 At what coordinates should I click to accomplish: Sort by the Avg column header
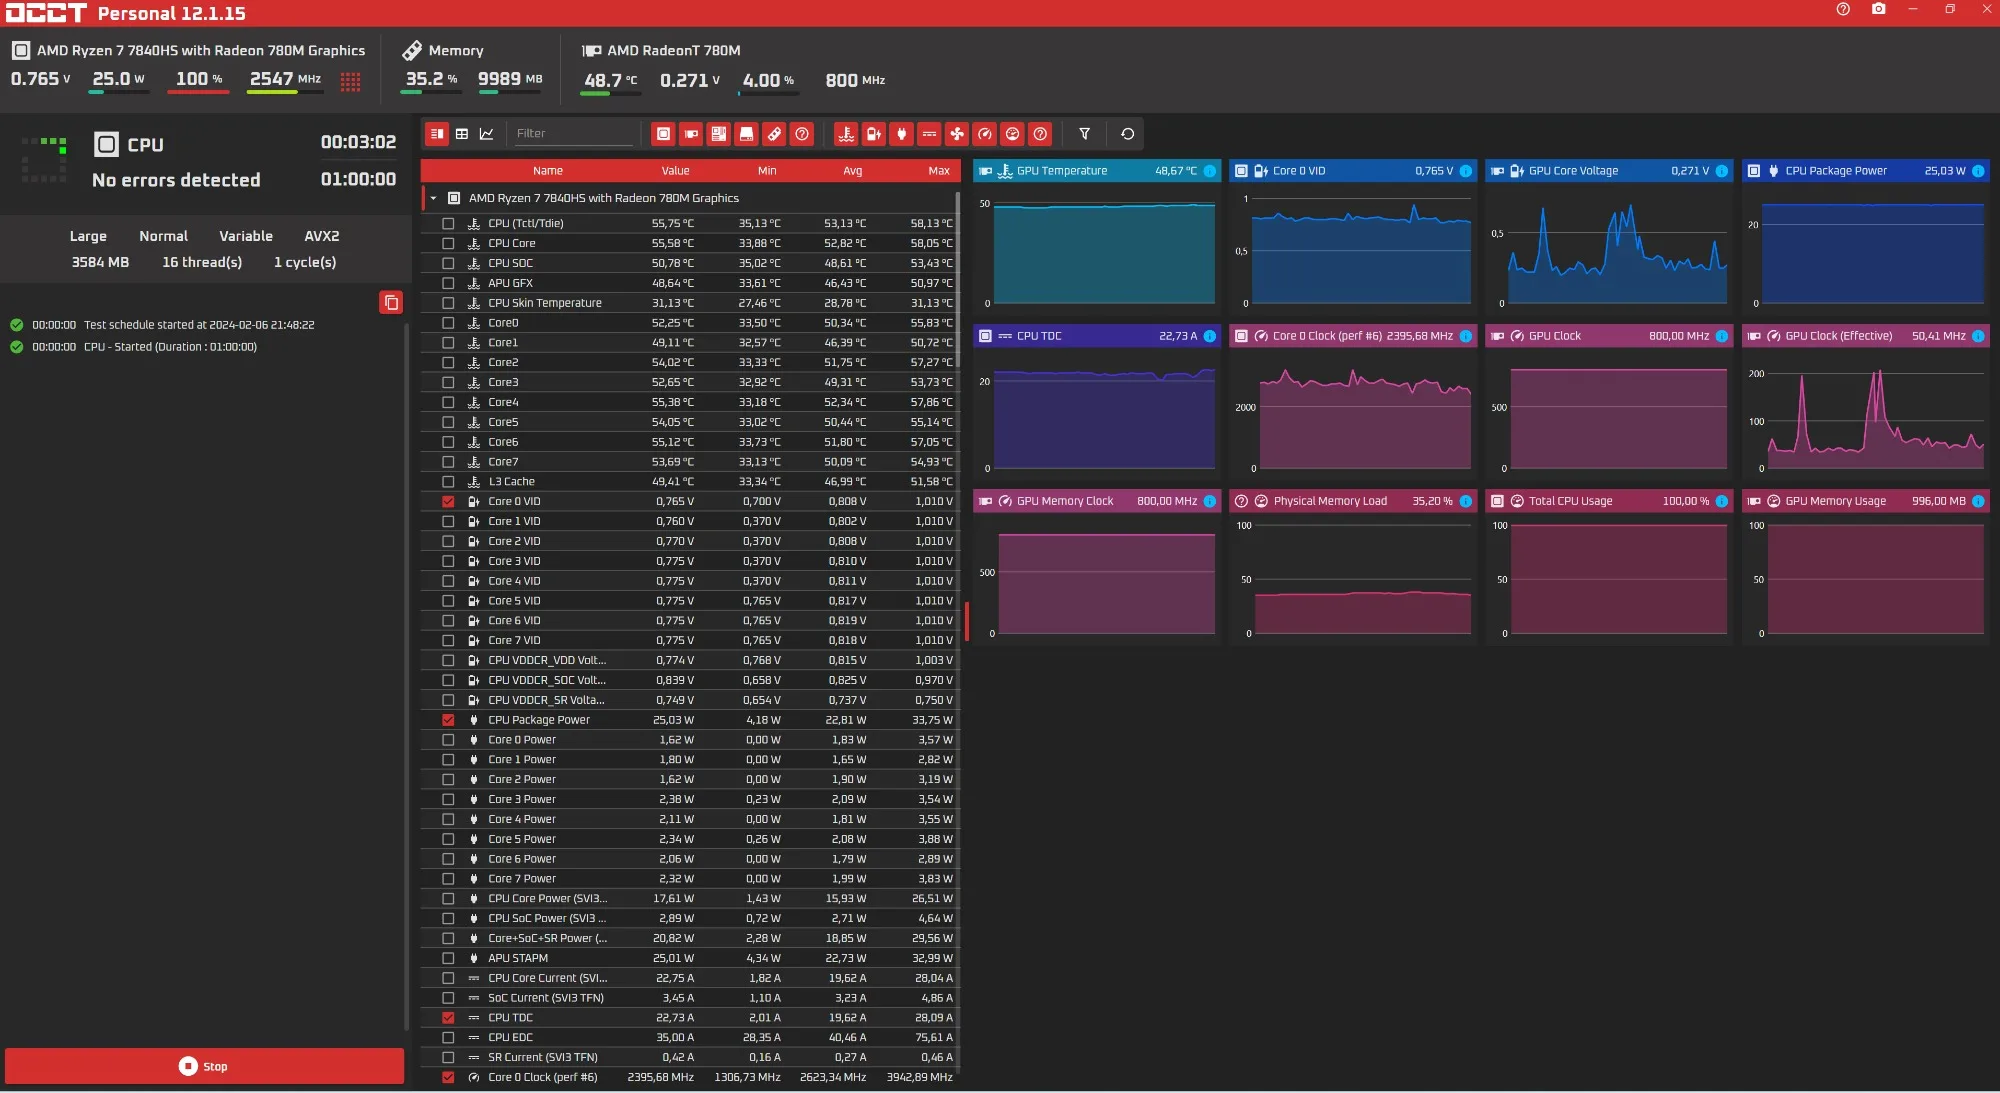click(852, 171)
